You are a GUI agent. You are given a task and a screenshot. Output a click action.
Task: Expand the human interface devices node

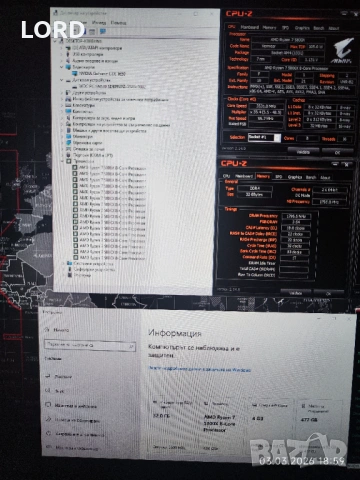62,99
